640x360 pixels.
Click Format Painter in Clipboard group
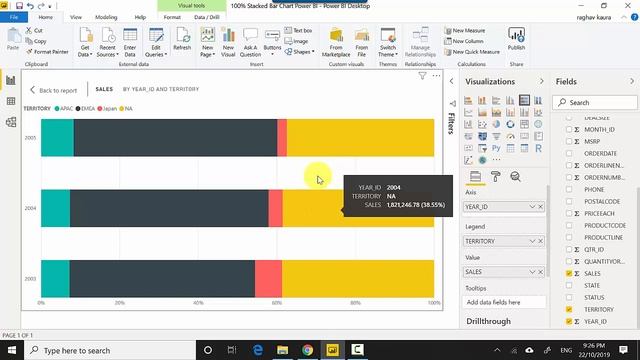[47, 52]
